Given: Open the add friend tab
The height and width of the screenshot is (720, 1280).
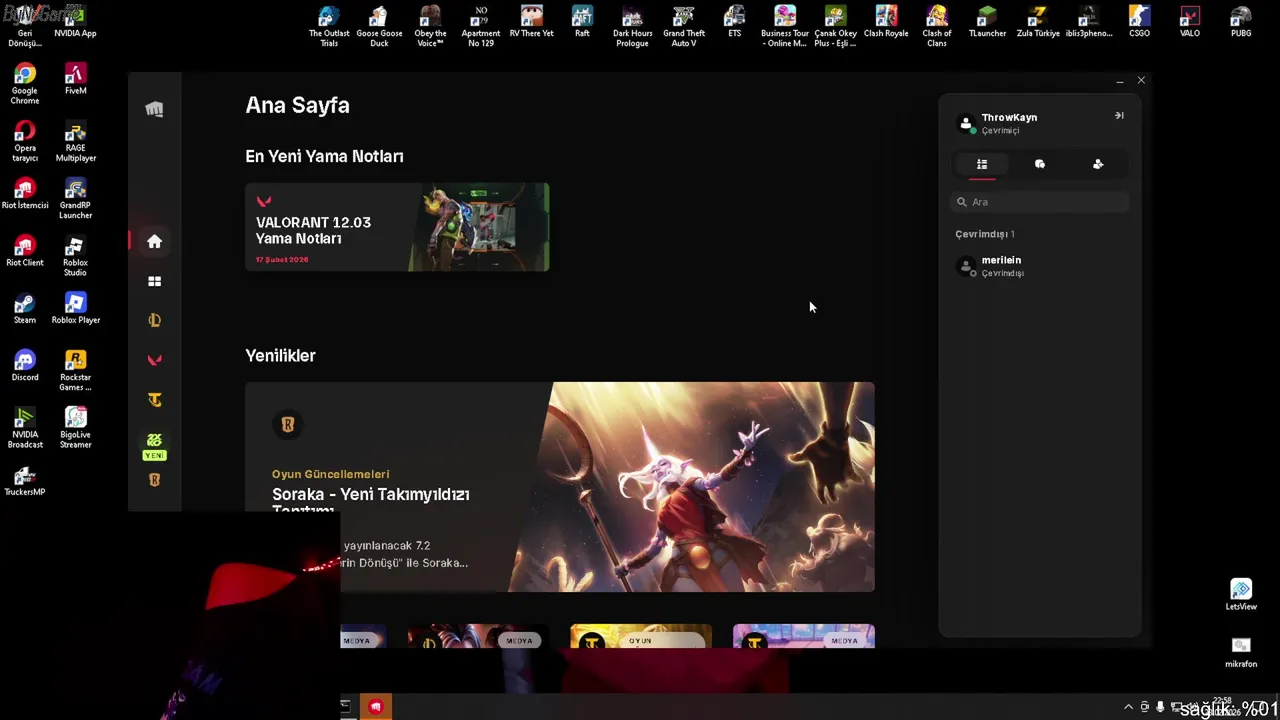Looking at the screenshot, I should tap(1098, 164).
